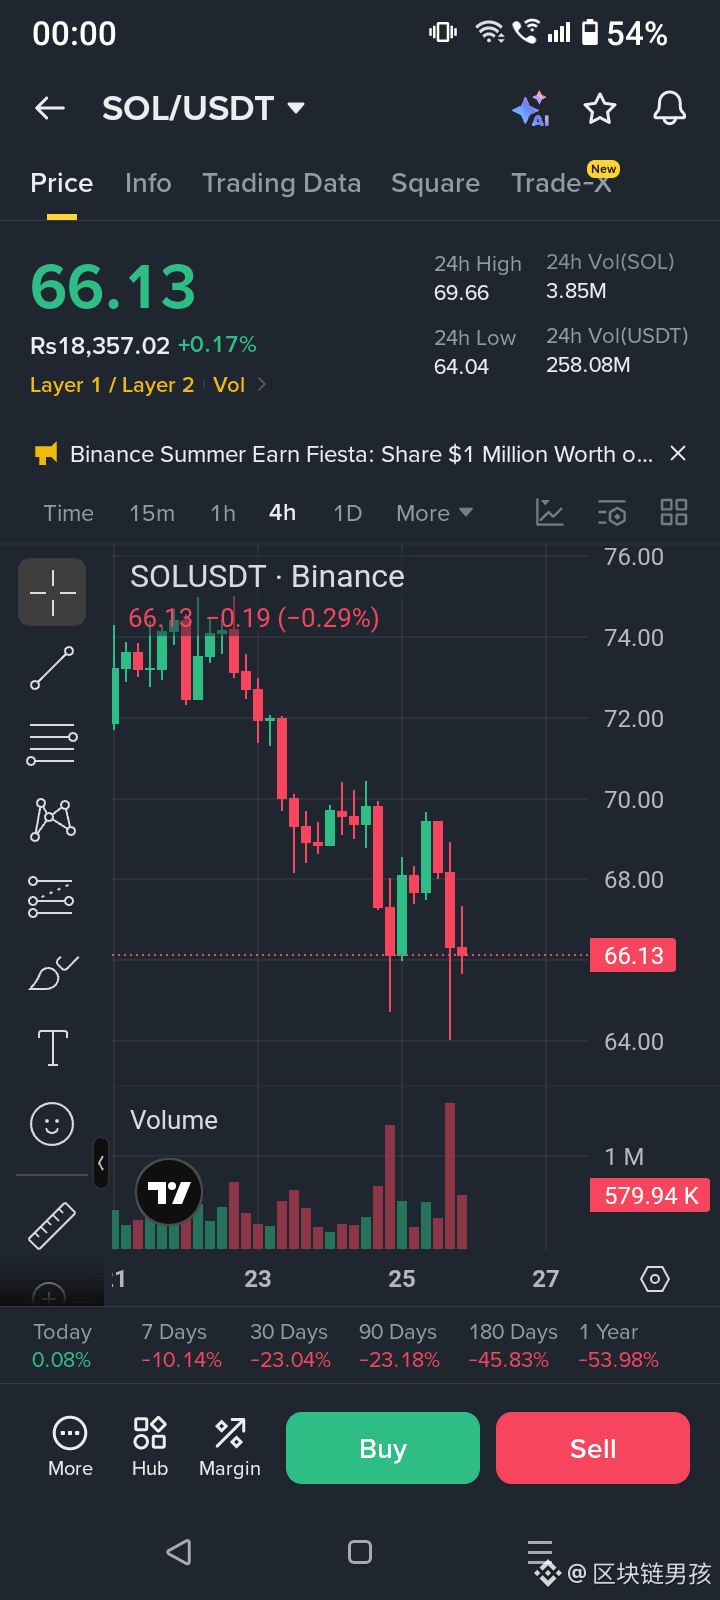Tap the large 66.13 price
Image resolution: width=720 pixels, height=1600 pixels.
click(113, 287)
